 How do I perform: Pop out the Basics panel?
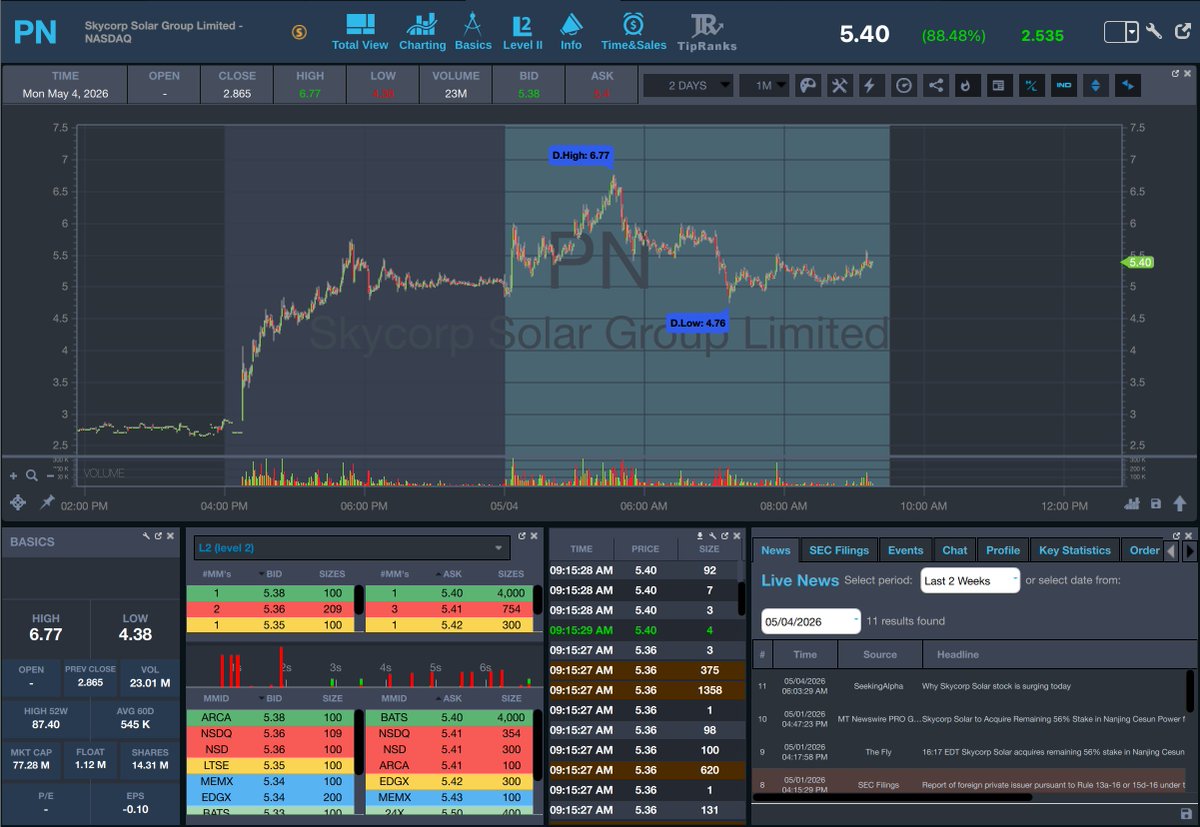[157, 536]
